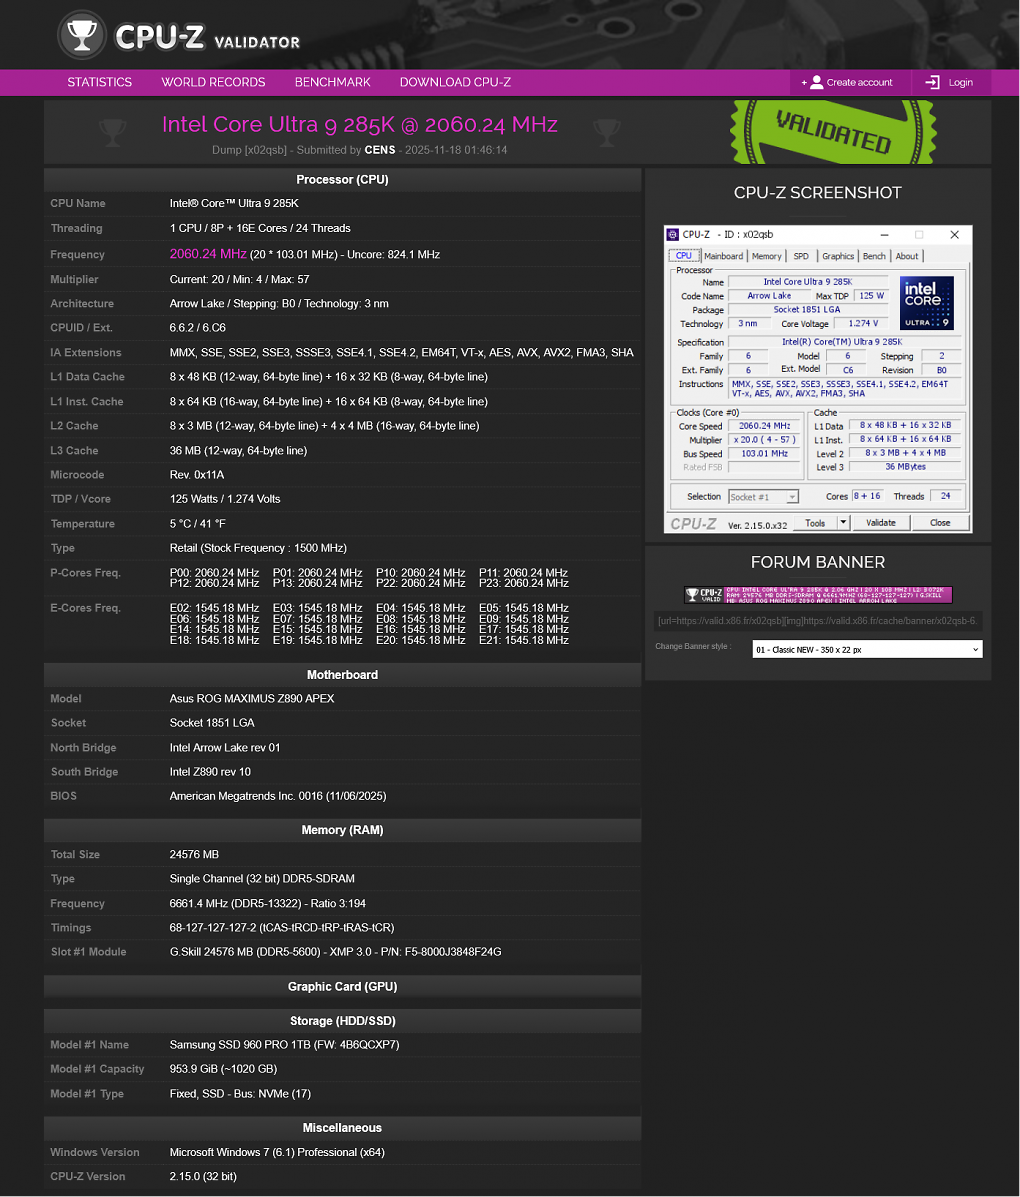1020x1197 pixels.
Task: Open the Socket #1 selection dropdown
Action: (x=763, y=497)
